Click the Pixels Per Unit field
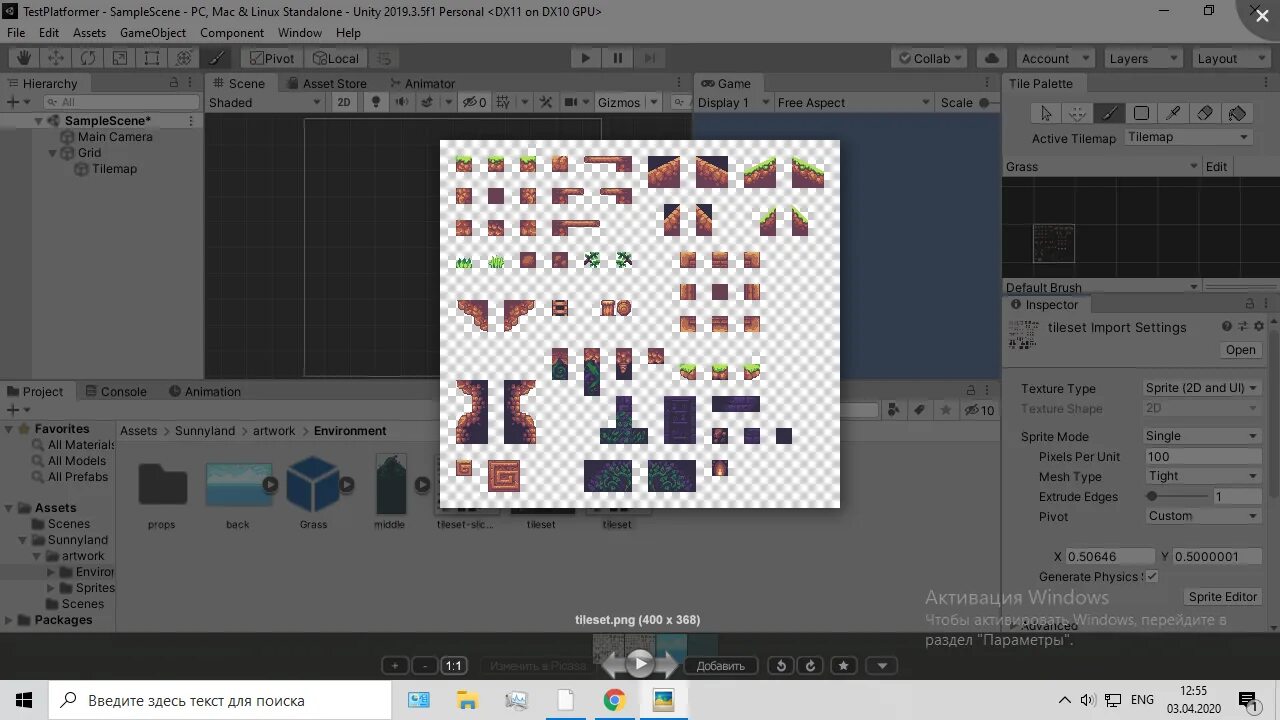This screenshot has width=1280, height=720. coord(1202,456)
